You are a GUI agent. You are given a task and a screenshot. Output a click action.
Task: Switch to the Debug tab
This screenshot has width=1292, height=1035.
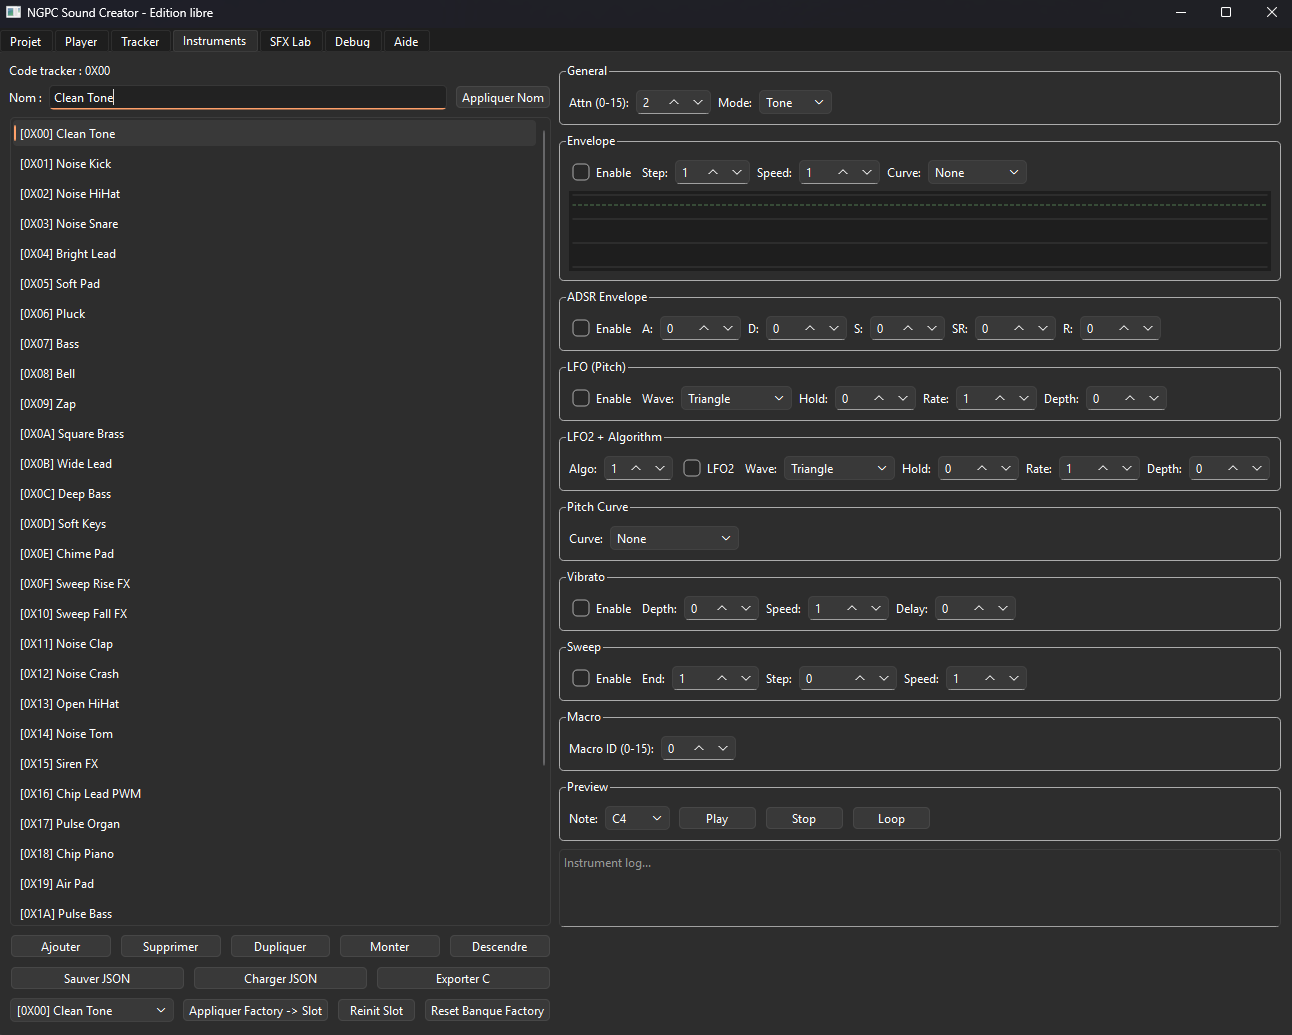click(x=352, y=42)
